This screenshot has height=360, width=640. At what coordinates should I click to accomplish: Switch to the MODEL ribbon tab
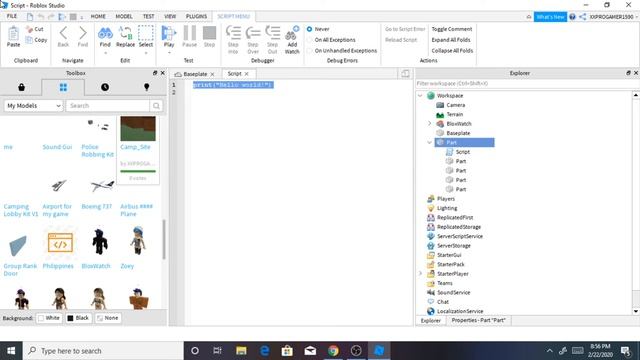(124, 16)
